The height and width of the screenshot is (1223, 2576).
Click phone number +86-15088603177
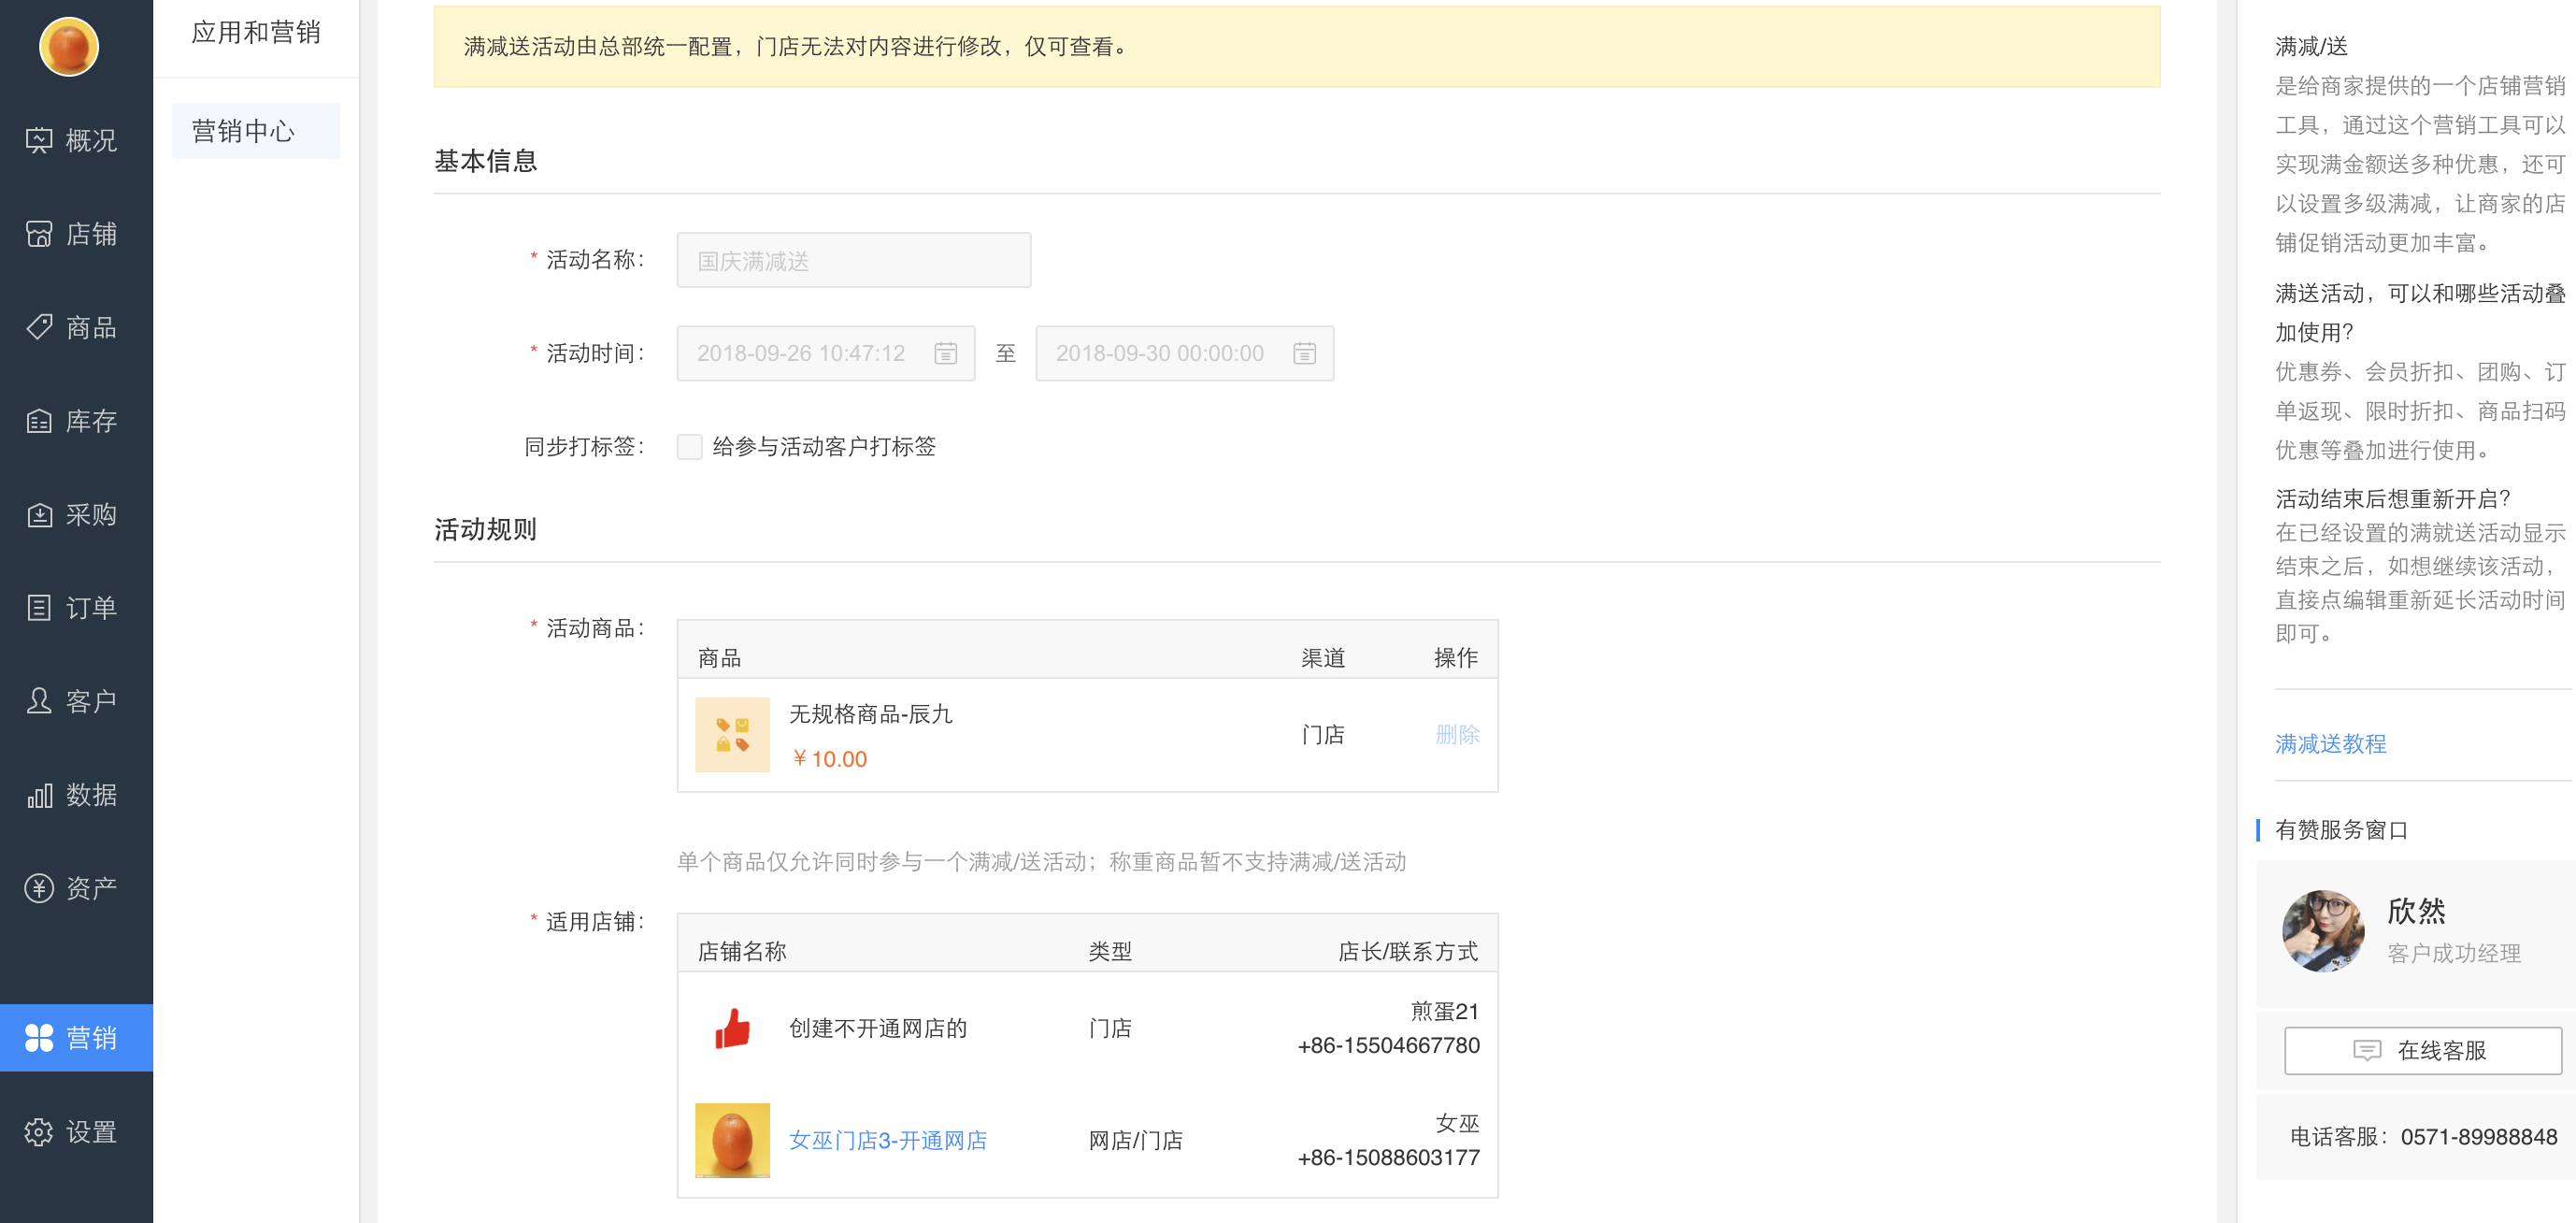pyautogui.click(x=1388, y=1157)
